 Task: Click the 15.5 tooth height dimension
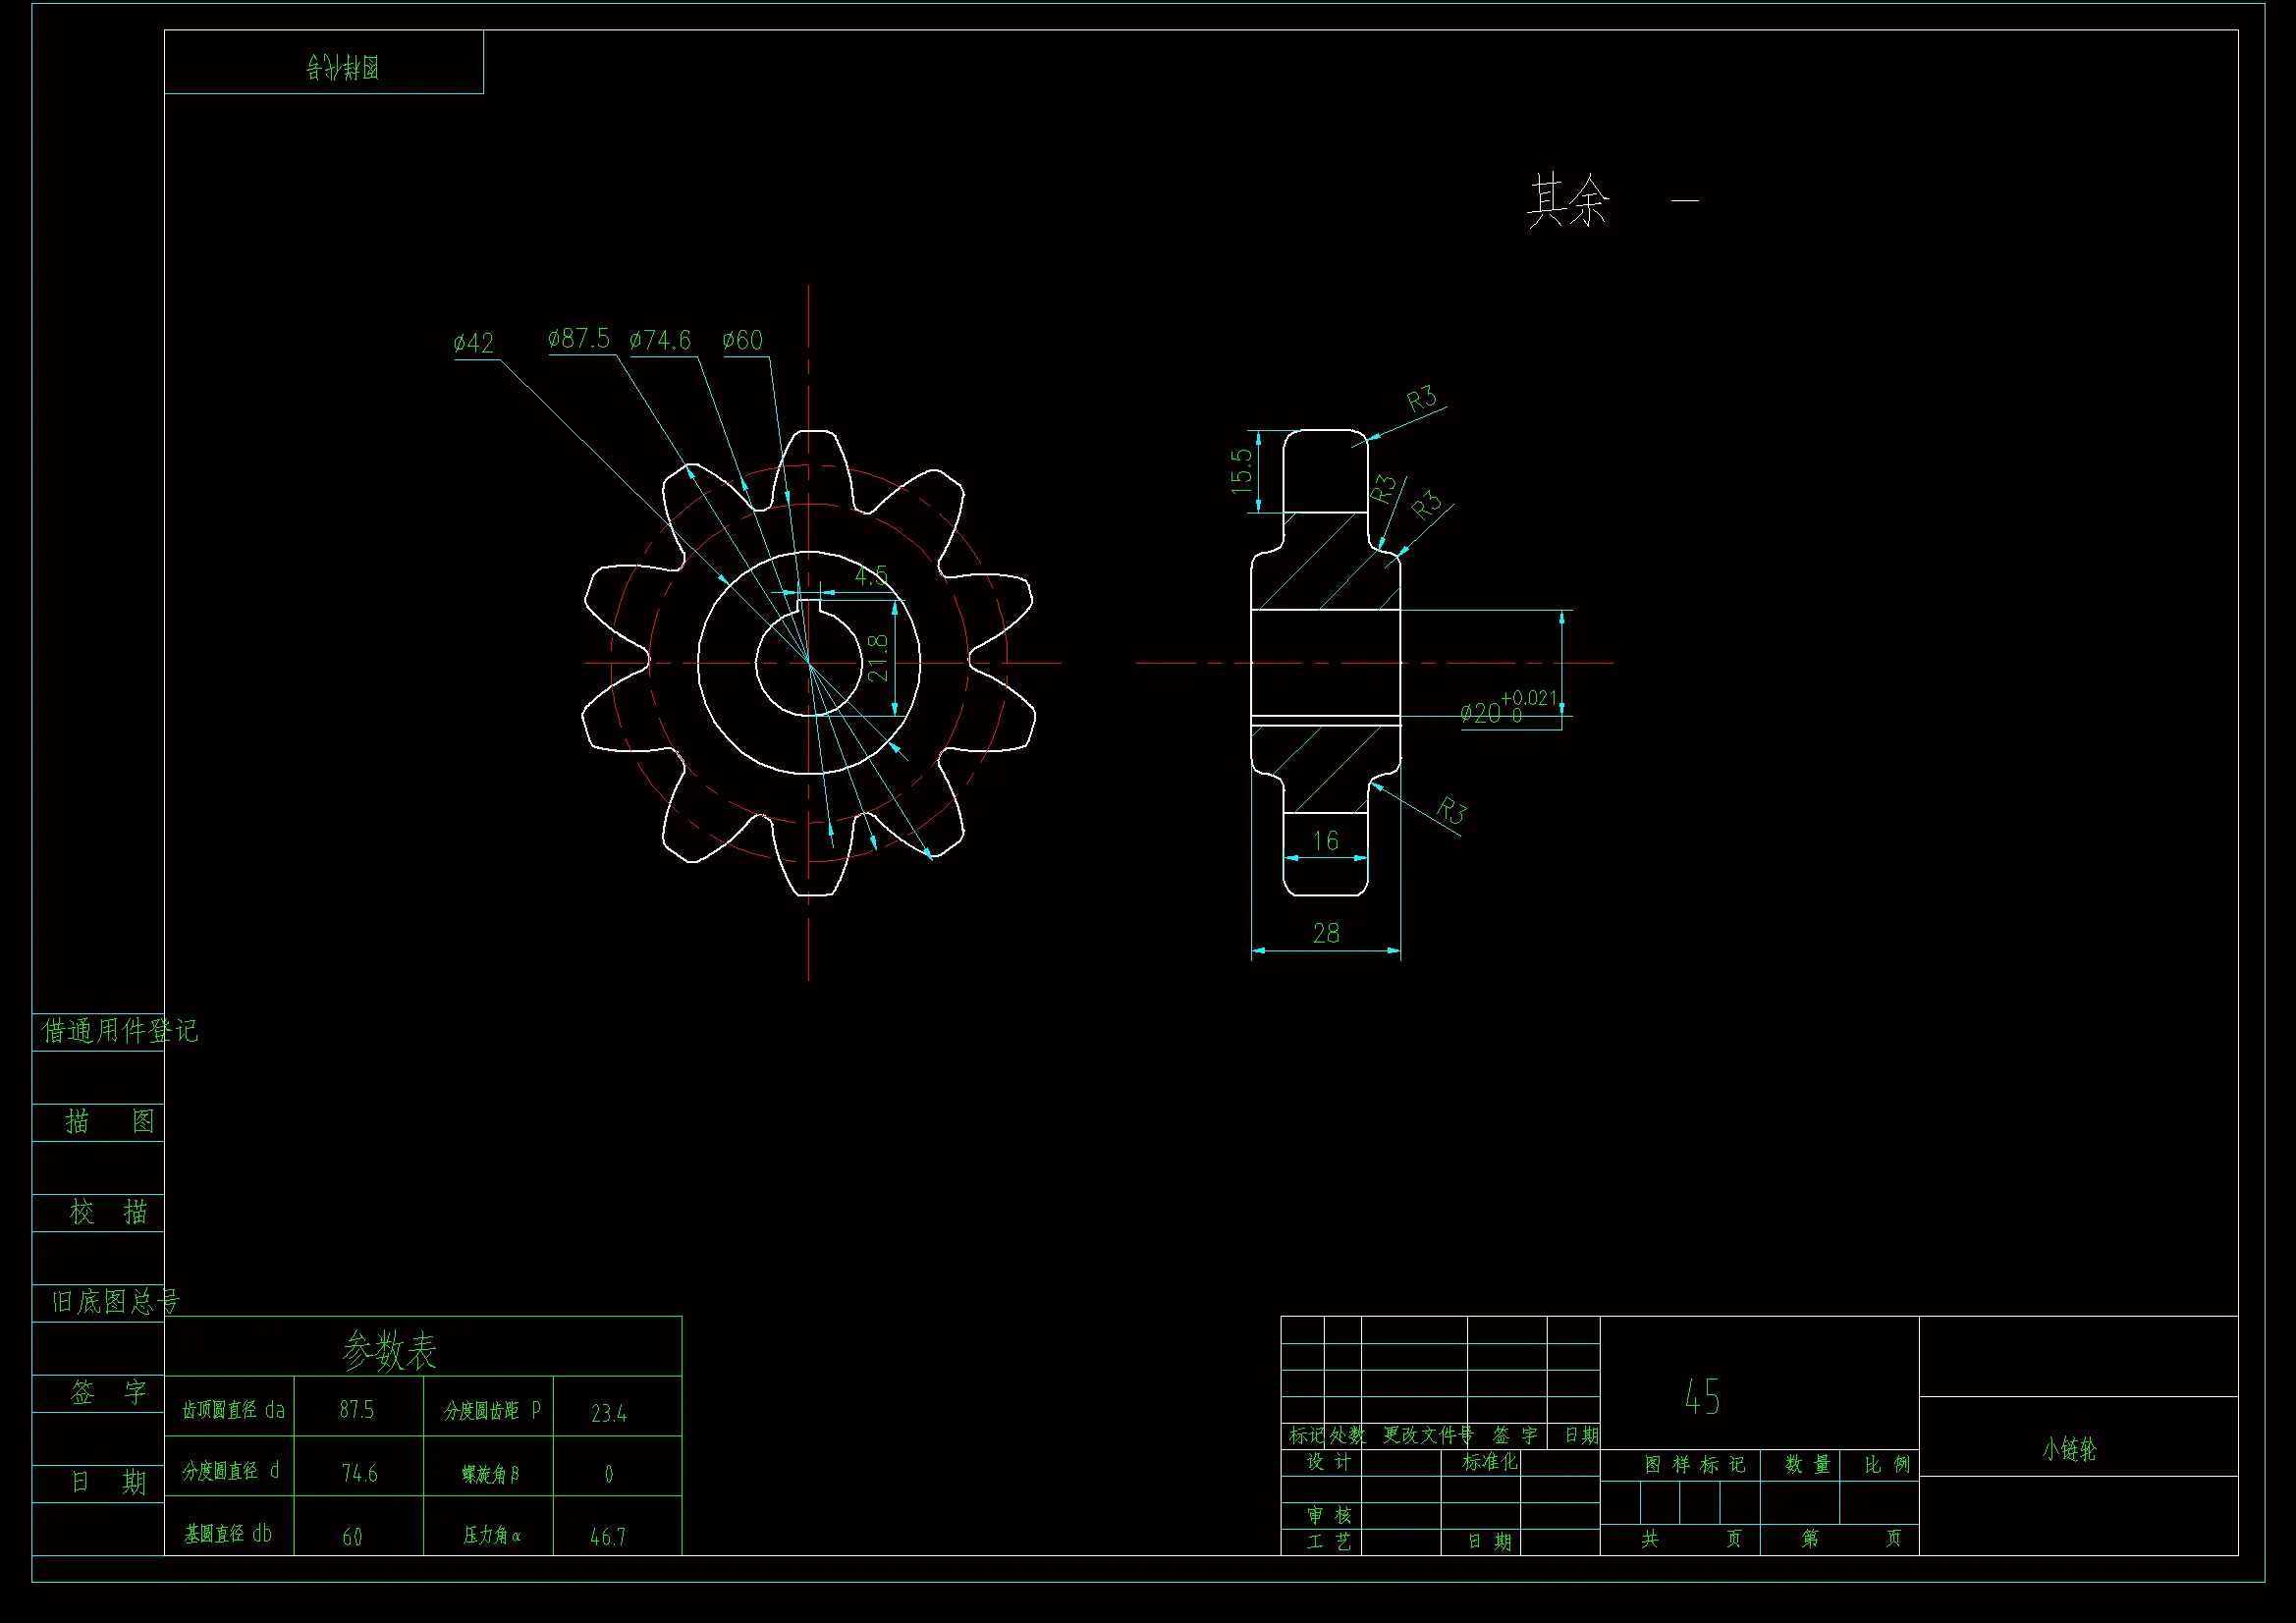click(1241, 471)
